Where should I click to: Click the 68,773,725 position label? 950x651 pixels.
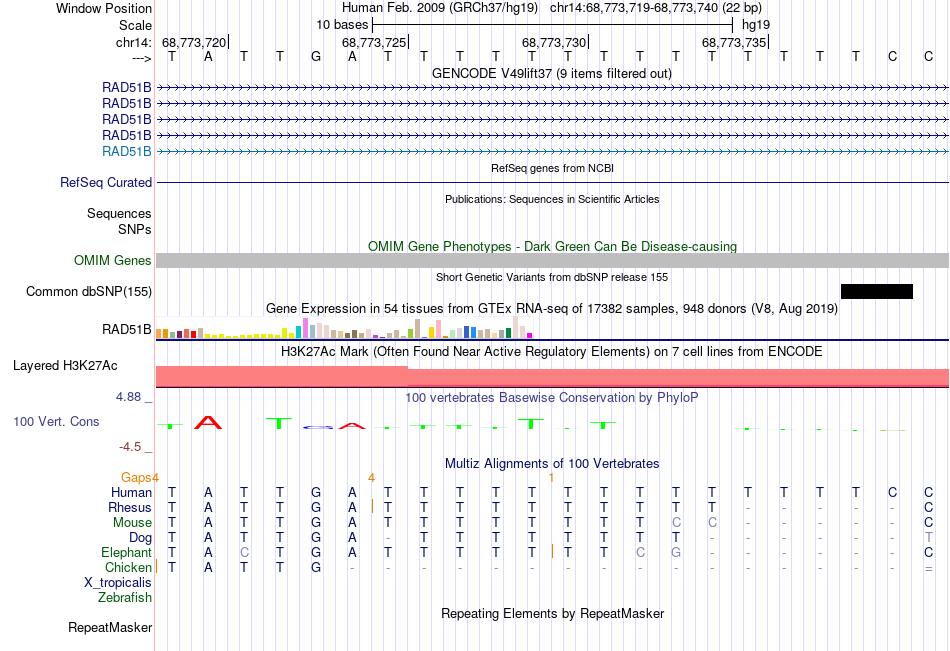tap(374, 42)
